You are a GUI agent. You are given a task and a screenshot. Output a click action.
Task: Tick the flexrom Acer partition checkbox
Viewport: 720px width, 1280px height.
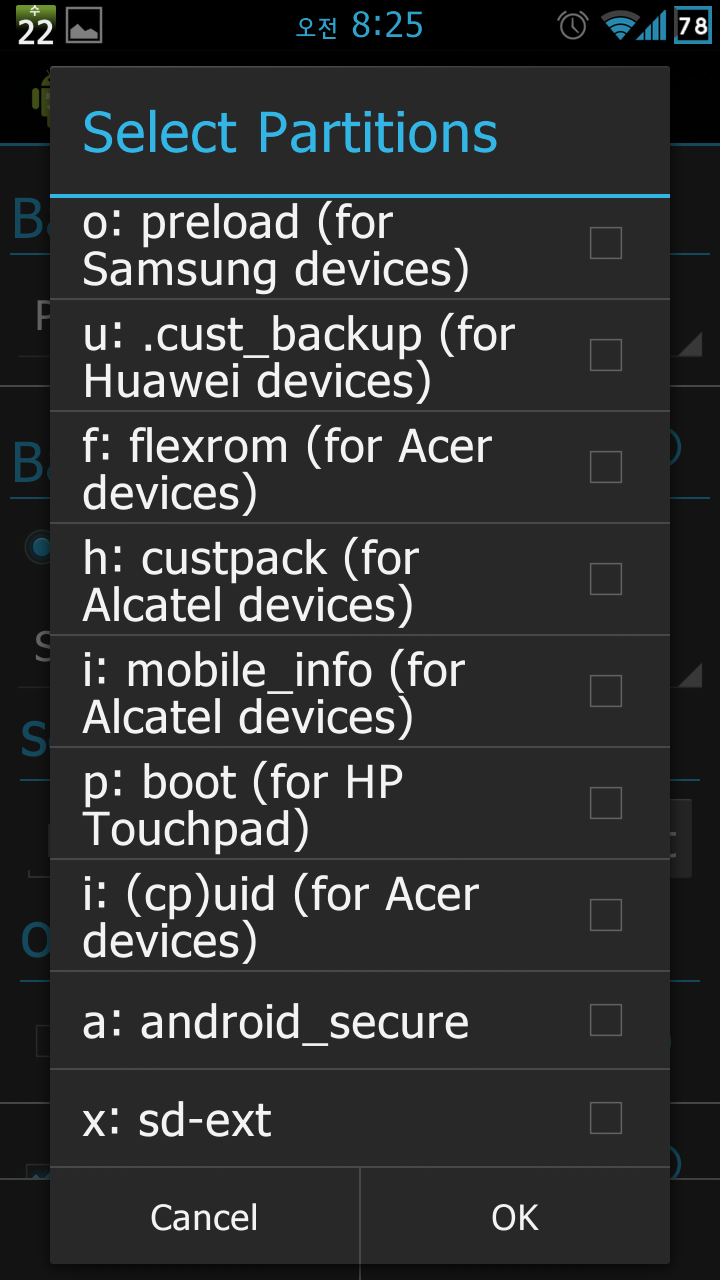point(606,467)
